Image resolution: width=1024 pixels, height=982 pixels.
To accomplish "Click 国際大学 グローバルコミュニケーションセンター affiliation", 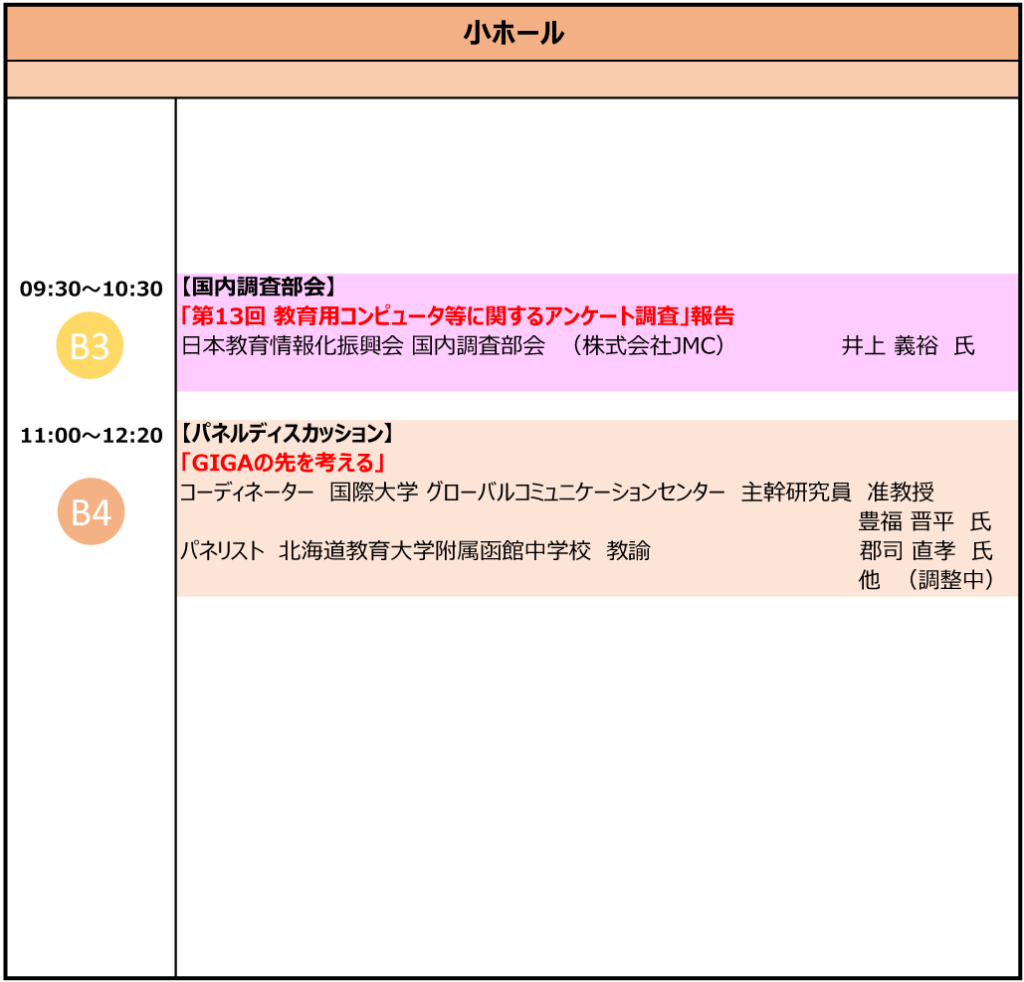I will click(x=527, y=492).
